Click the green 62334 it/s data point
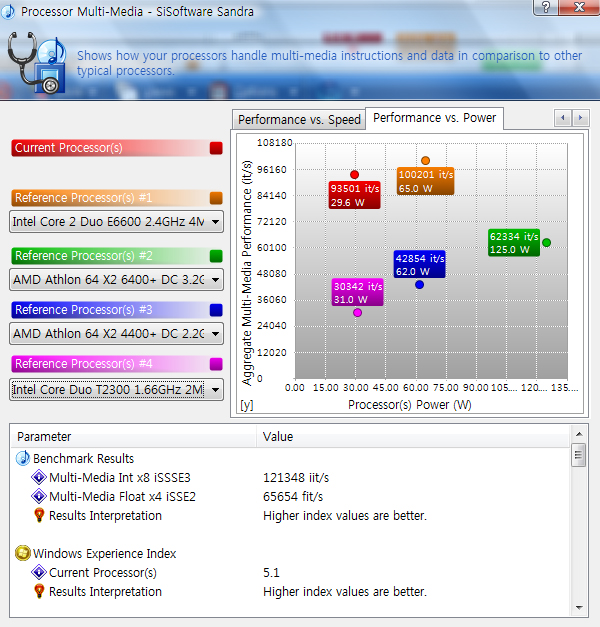Screen dimensions: 600x627 coord(546,242)
